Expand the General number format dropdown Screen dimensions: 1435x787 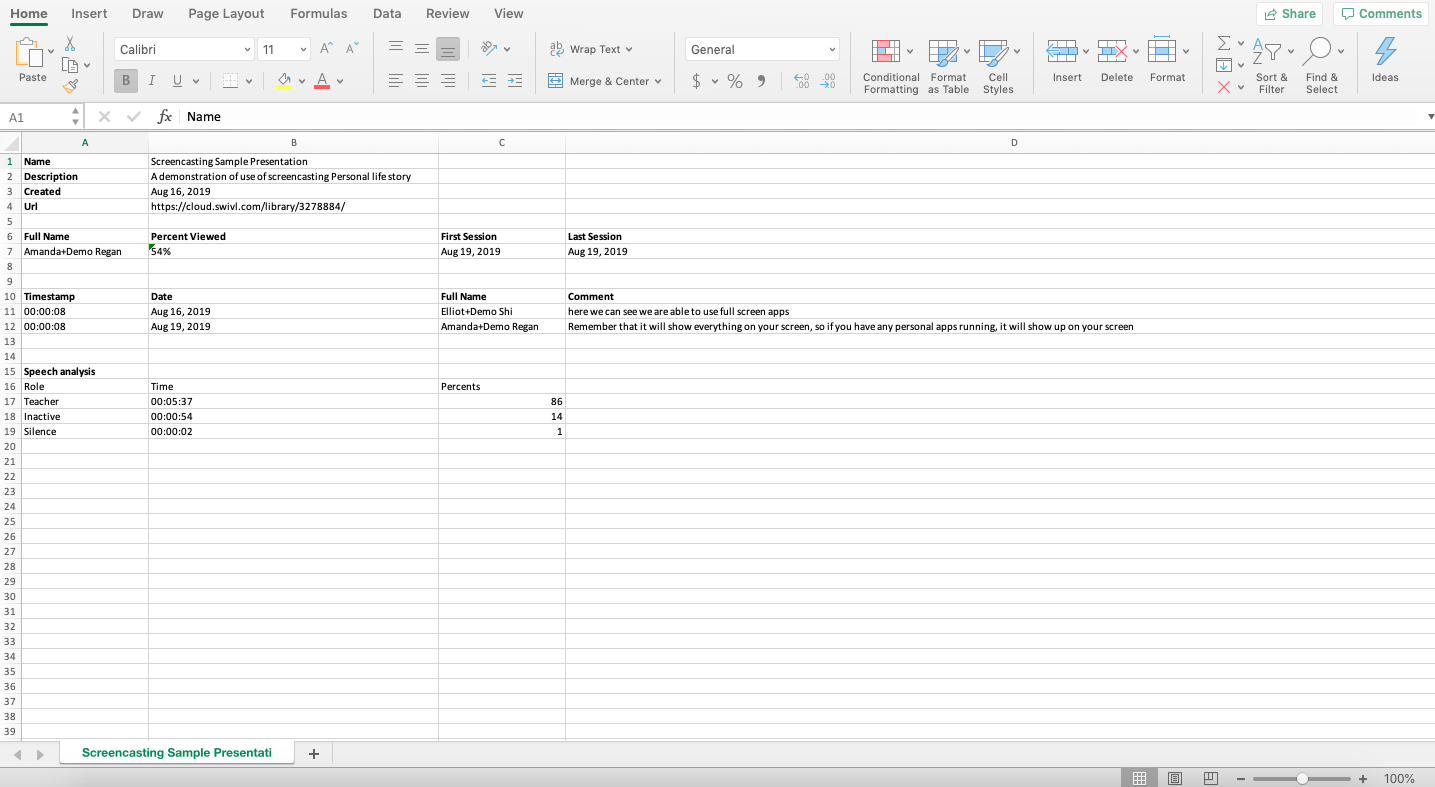(832, 50)
